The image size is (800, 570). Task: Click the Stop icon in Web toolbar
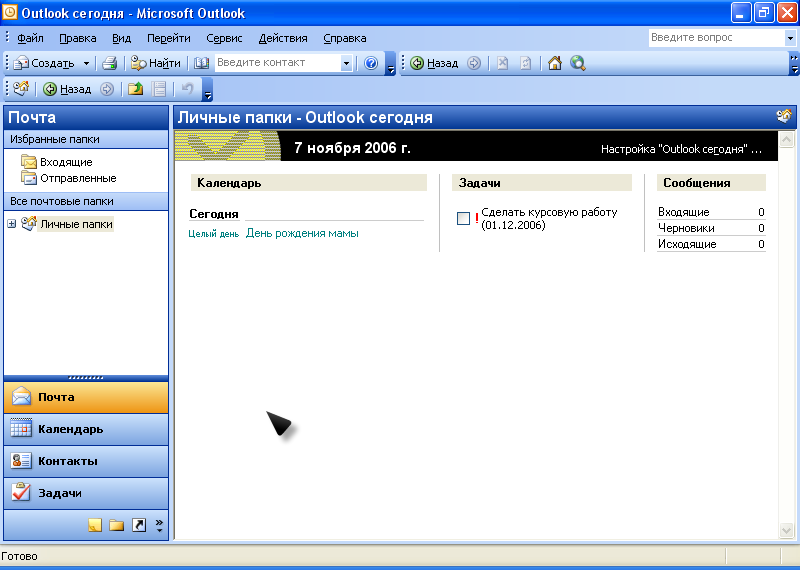503,63
